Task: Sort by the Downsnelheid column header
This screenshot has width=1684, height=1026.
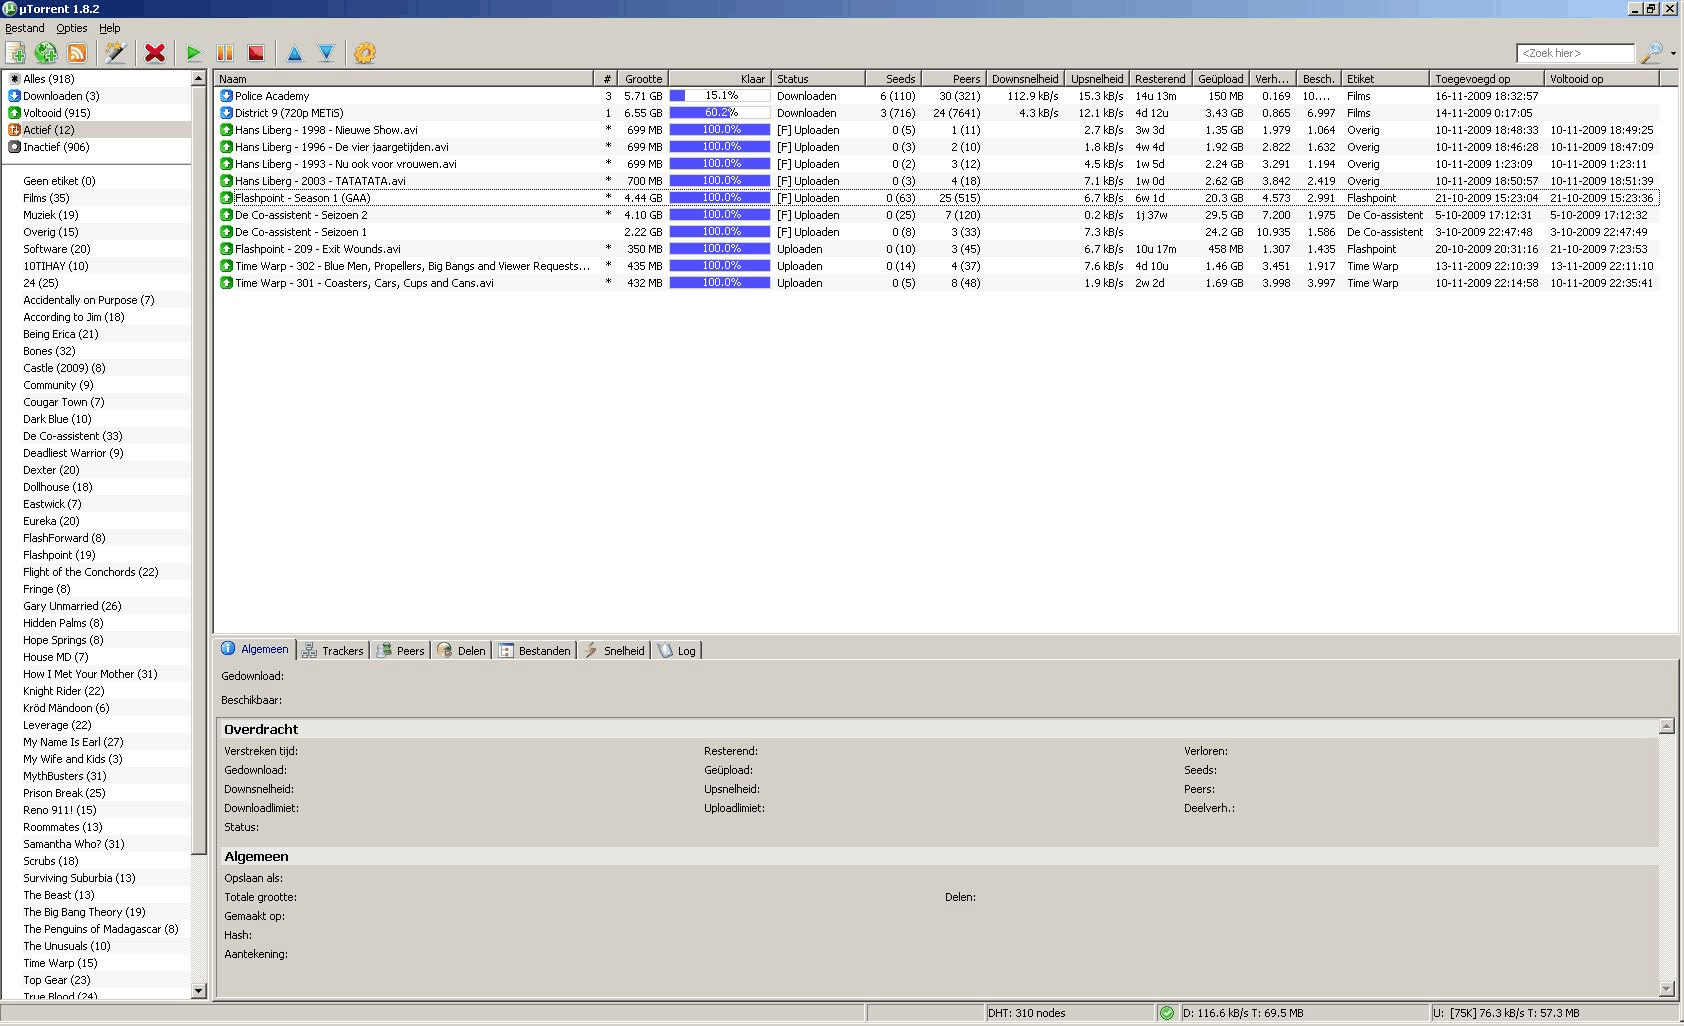Action: [x=1025, y=79]
